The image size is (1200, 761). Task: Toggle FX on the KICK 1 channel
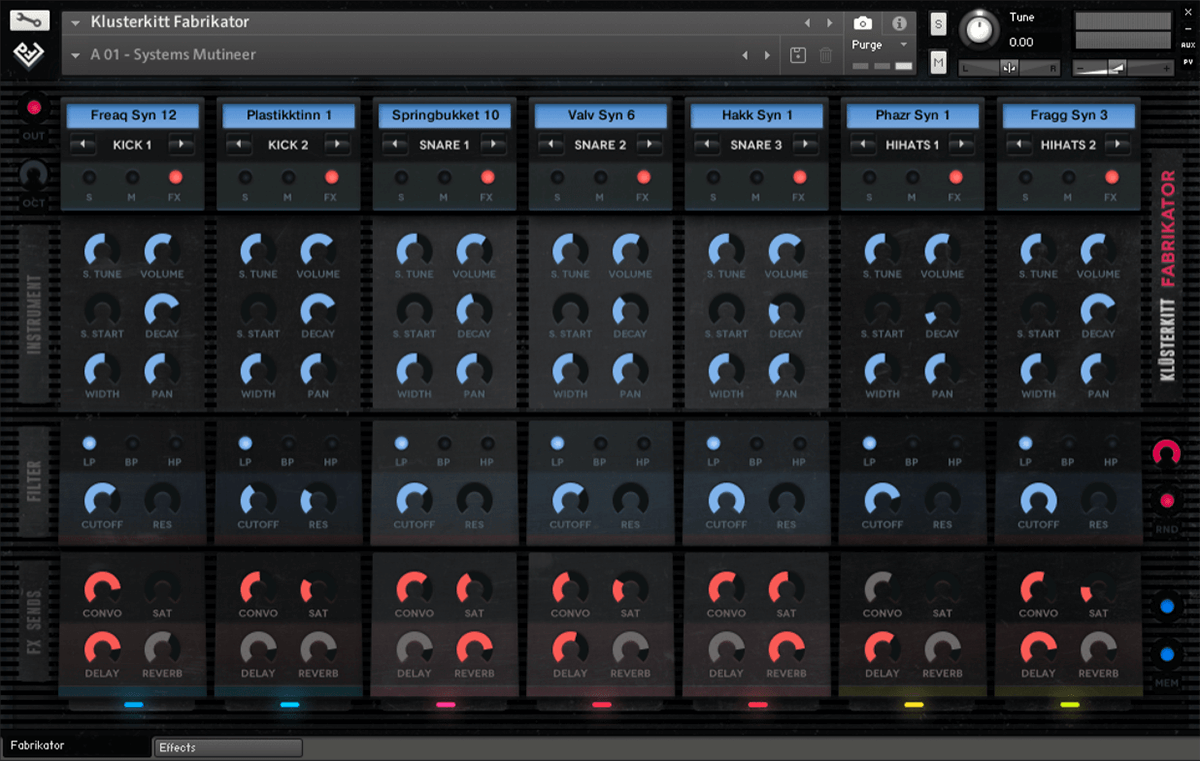click(x=176, y=177)
